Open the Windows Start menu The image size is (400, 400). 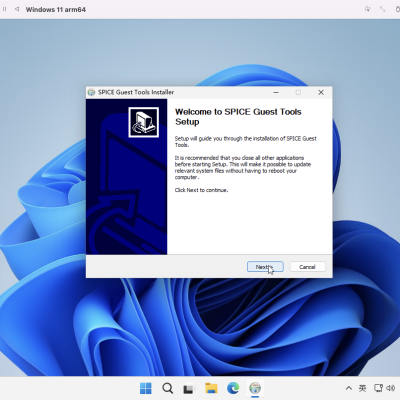[x=146, y=388]
